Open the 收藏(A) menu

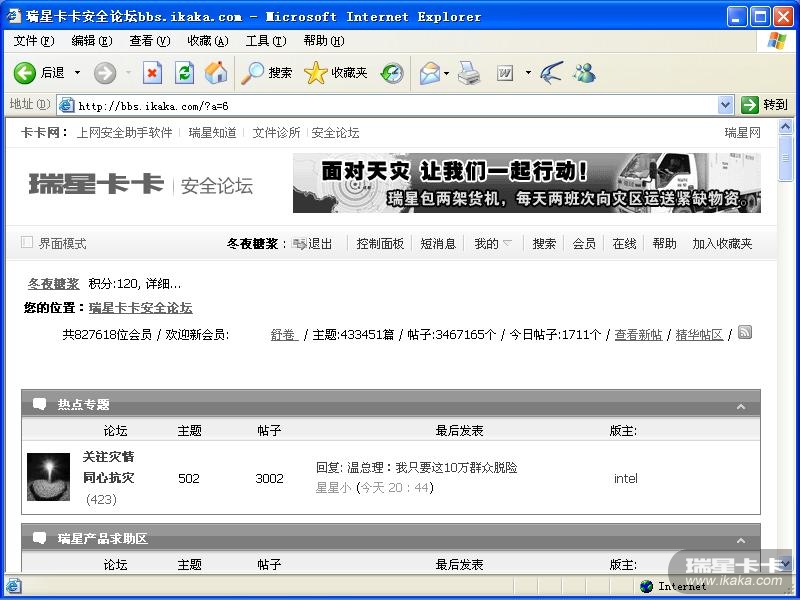point(208,41)
